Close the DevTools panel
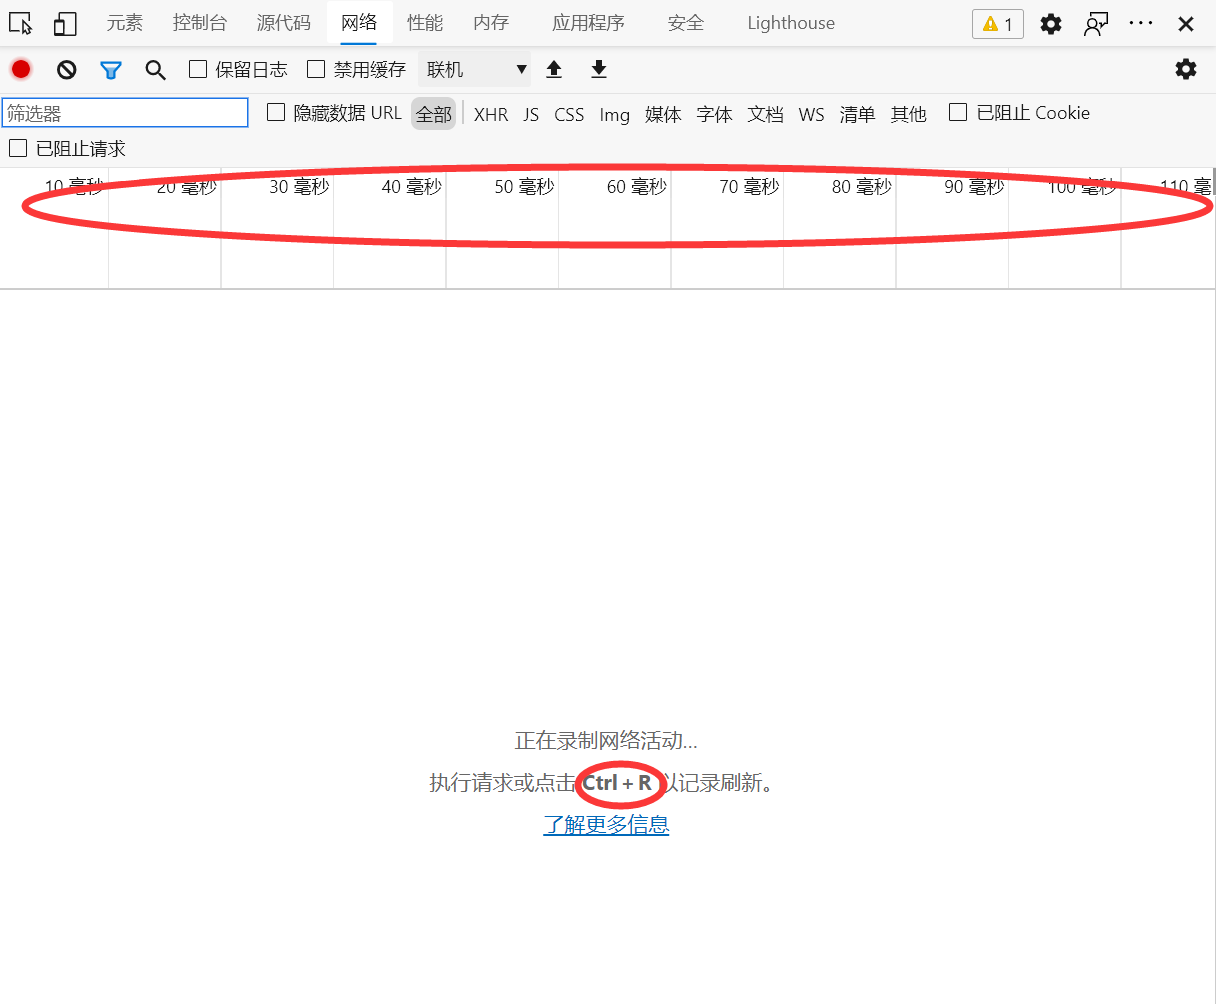 [1186, 23]
